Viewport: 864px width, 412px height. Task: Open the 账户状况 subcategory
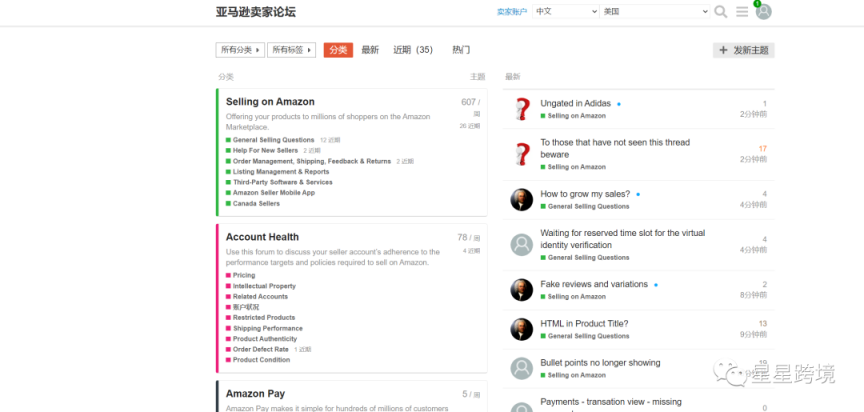tap(246, 307)
